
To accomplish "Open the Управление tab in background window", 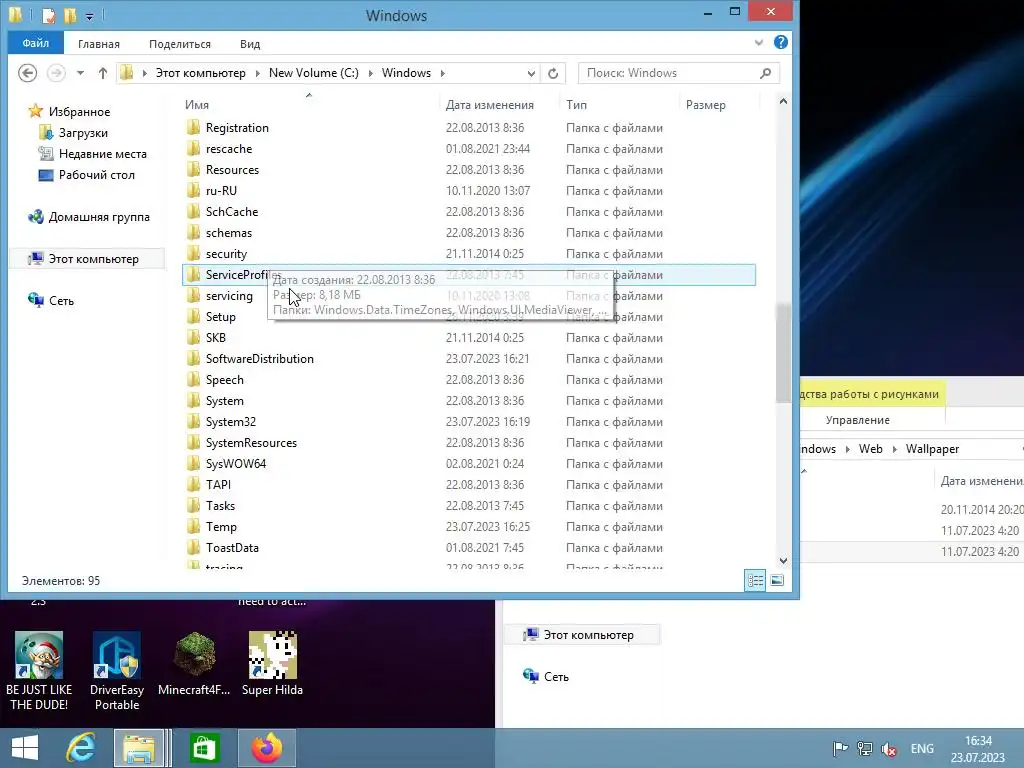I will (x=857, y=420).
